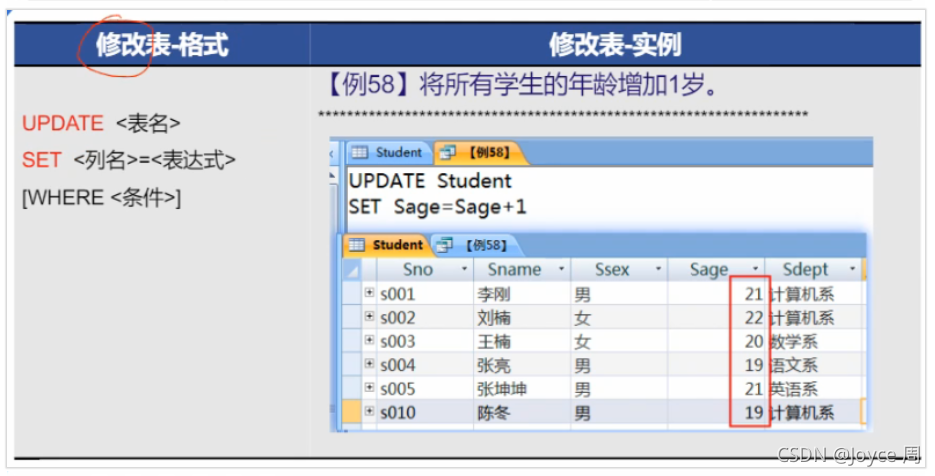Expand the s004 record subdatasheet
The image size is (935, 476).
[369, 364]
